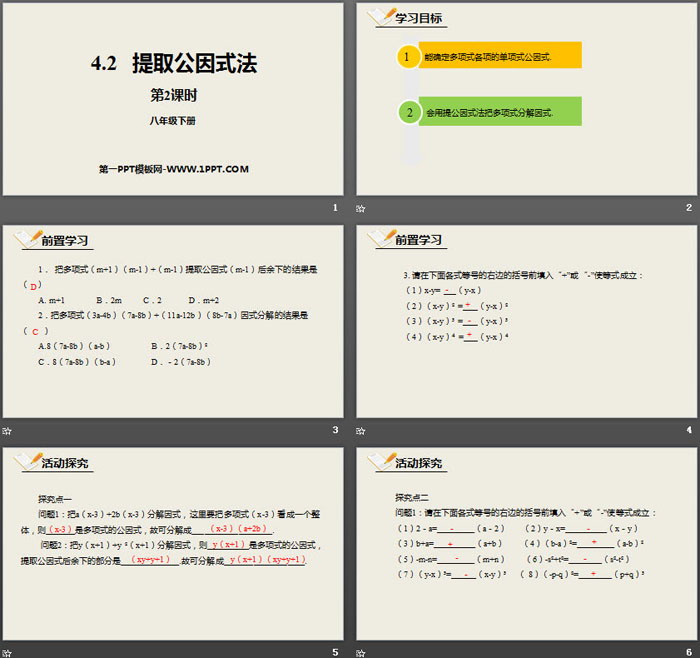
Task: Click the 第2课时 subtitle on first slide
Action: click(174, 97)
